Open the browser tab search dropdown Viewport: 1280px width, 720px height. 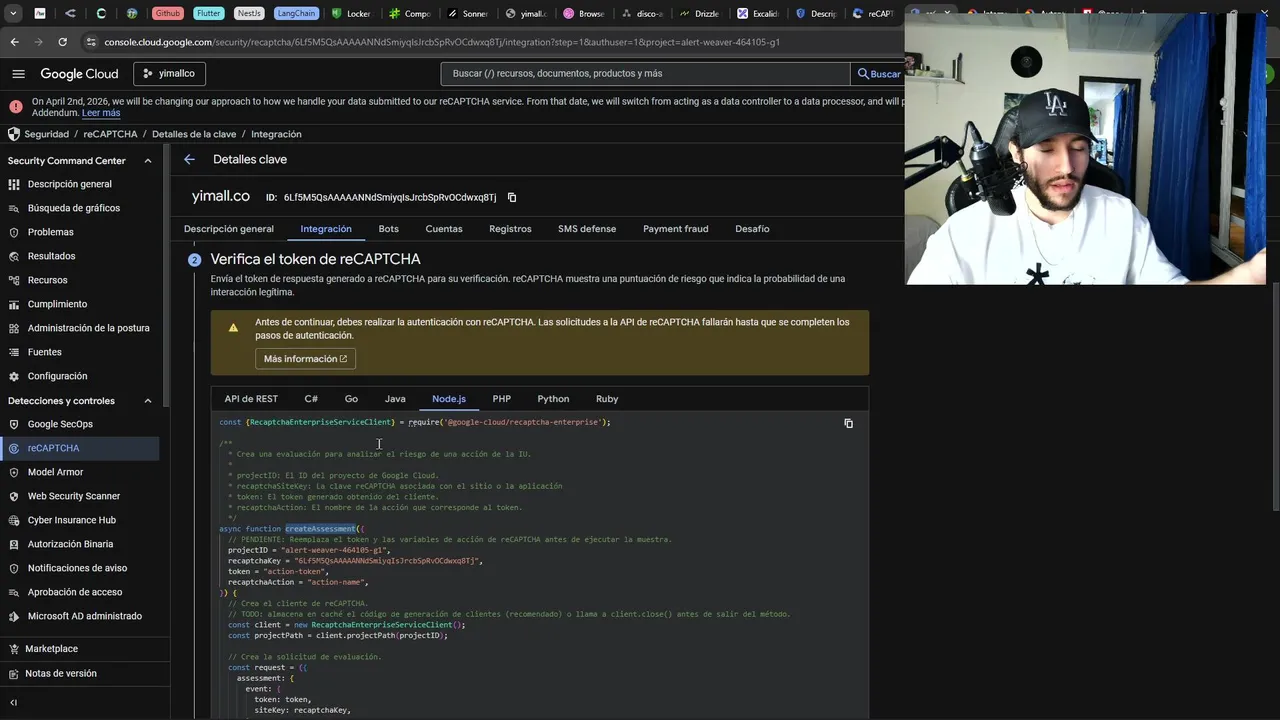tap(14, 14)
